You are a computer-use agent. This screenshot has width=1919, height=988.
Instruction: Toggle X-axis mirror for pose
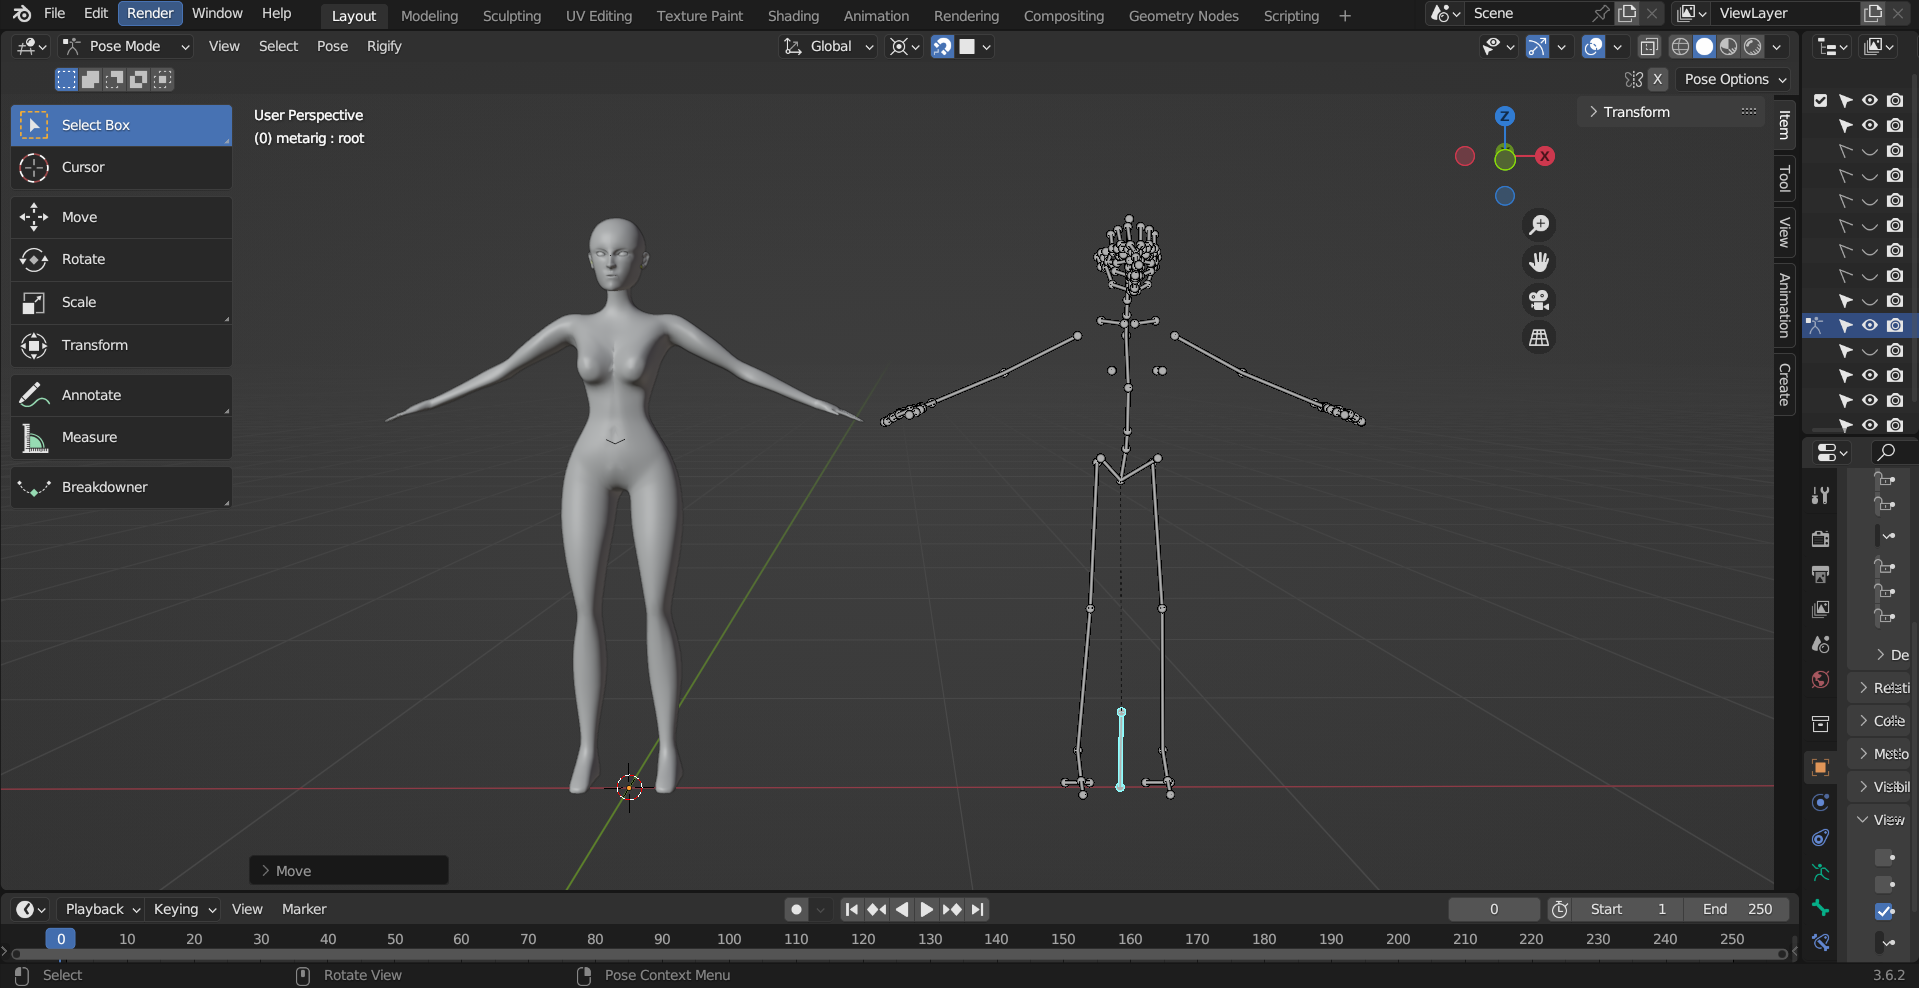pyautogui.click(x=1658, y=79)
